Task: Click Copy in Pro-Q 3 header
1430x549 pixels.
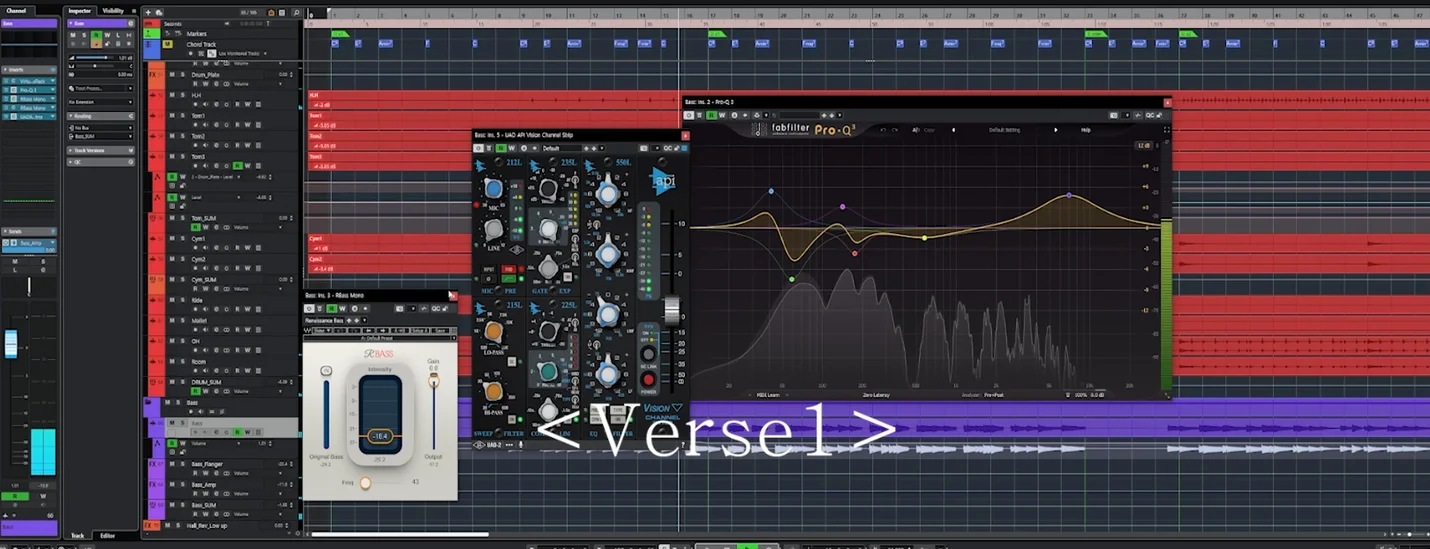Action: click(930, 130)
